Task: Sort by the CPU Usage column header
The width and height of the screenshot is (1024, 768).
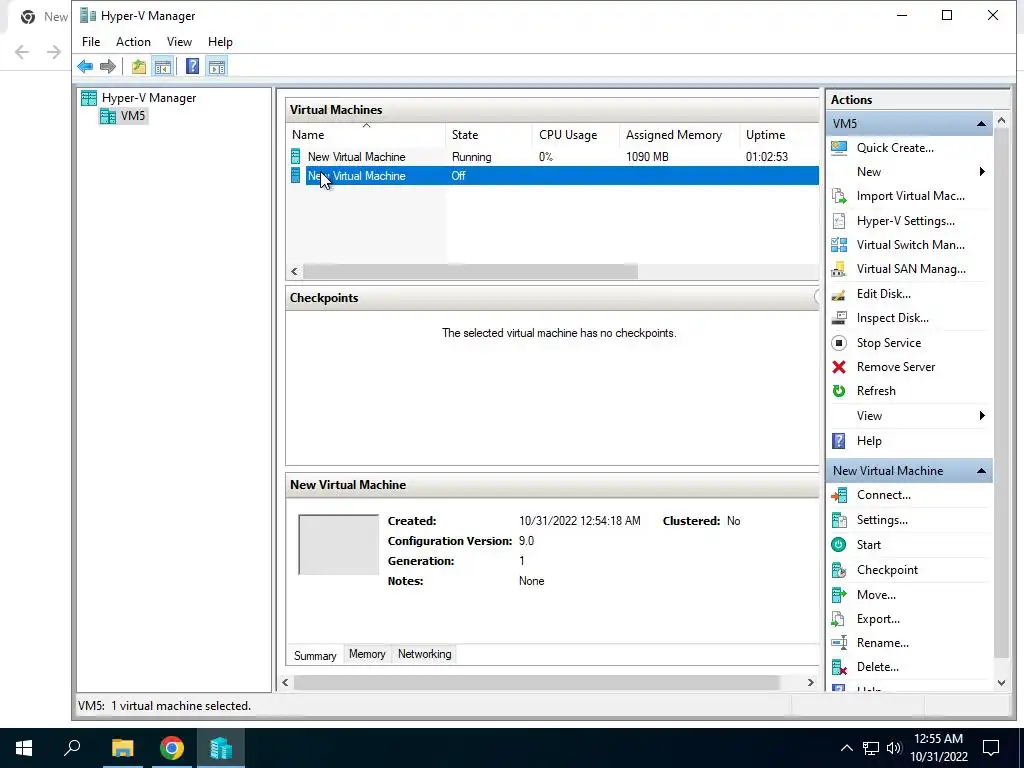Action: [x=575, y=135]
